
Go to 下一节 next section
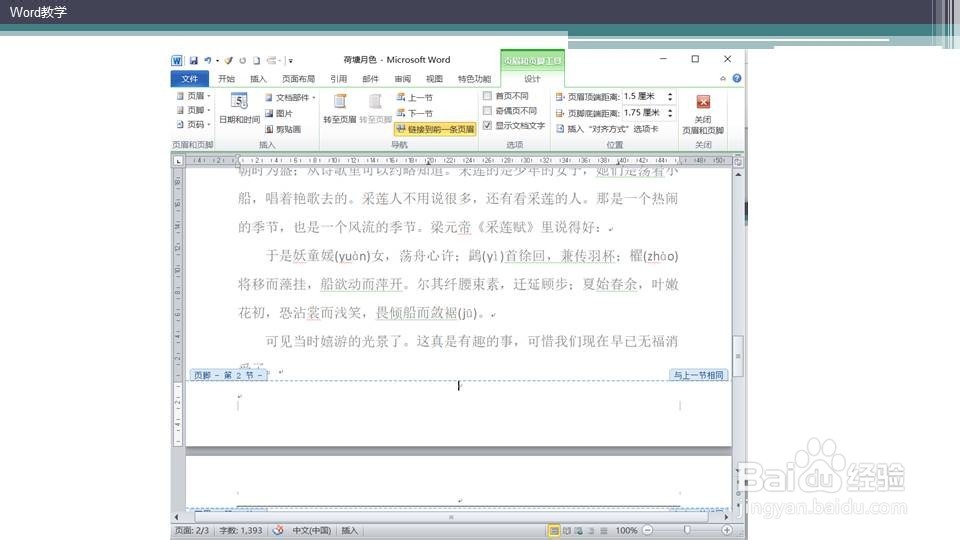pyautogui.click(x=414, y=113)
